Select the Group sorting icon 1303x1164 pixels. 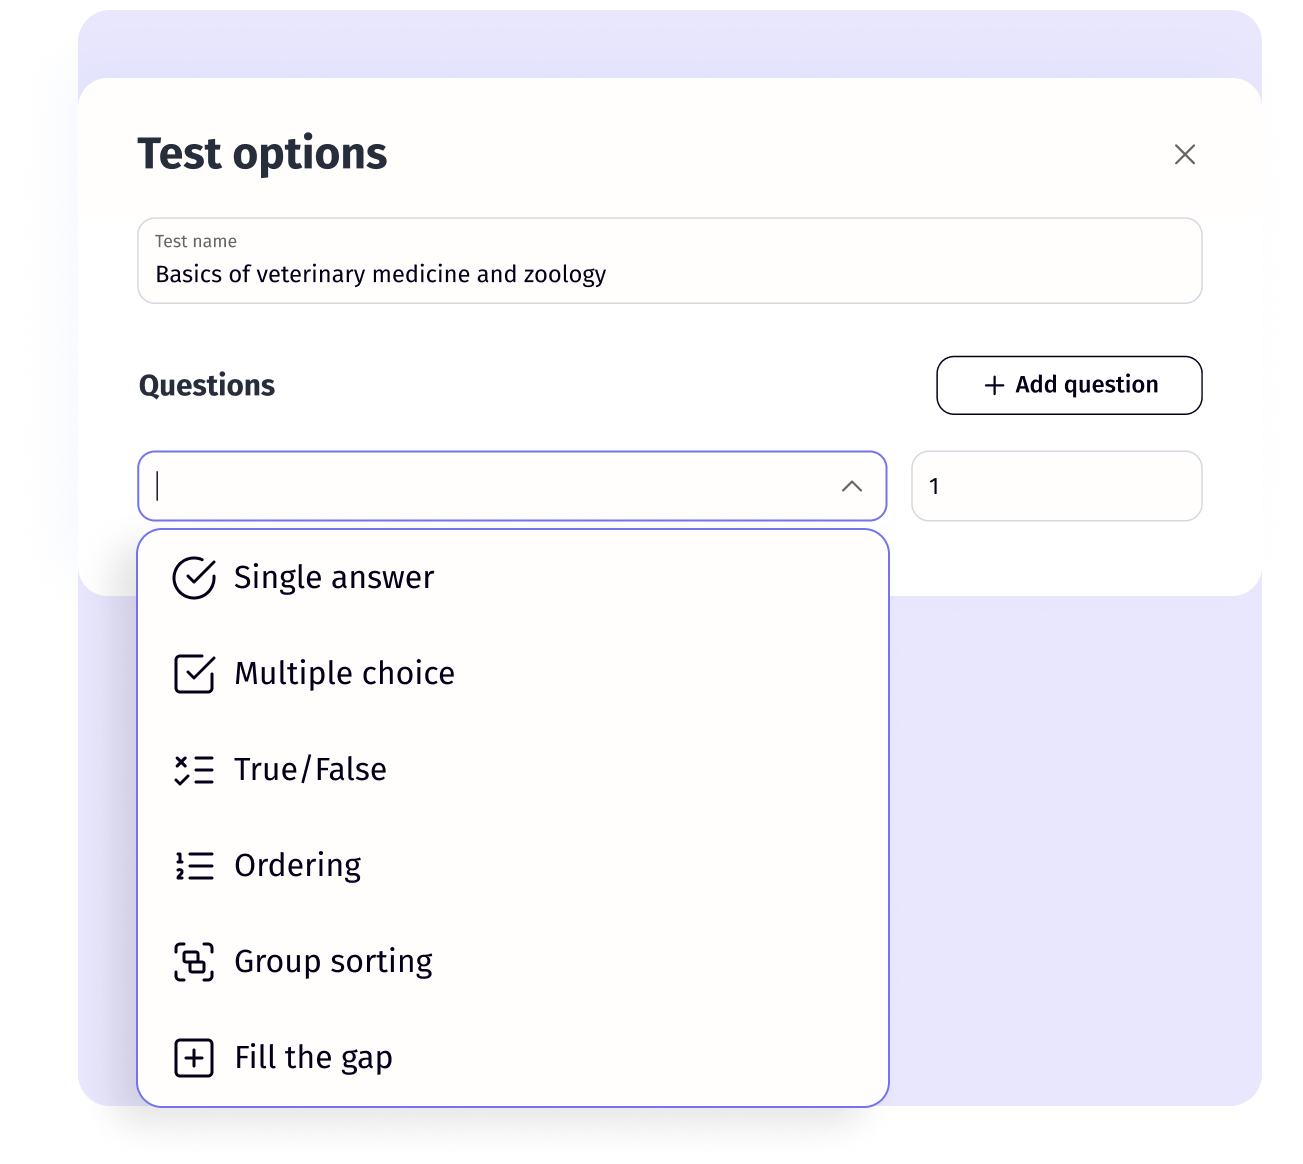pos(194,961)
